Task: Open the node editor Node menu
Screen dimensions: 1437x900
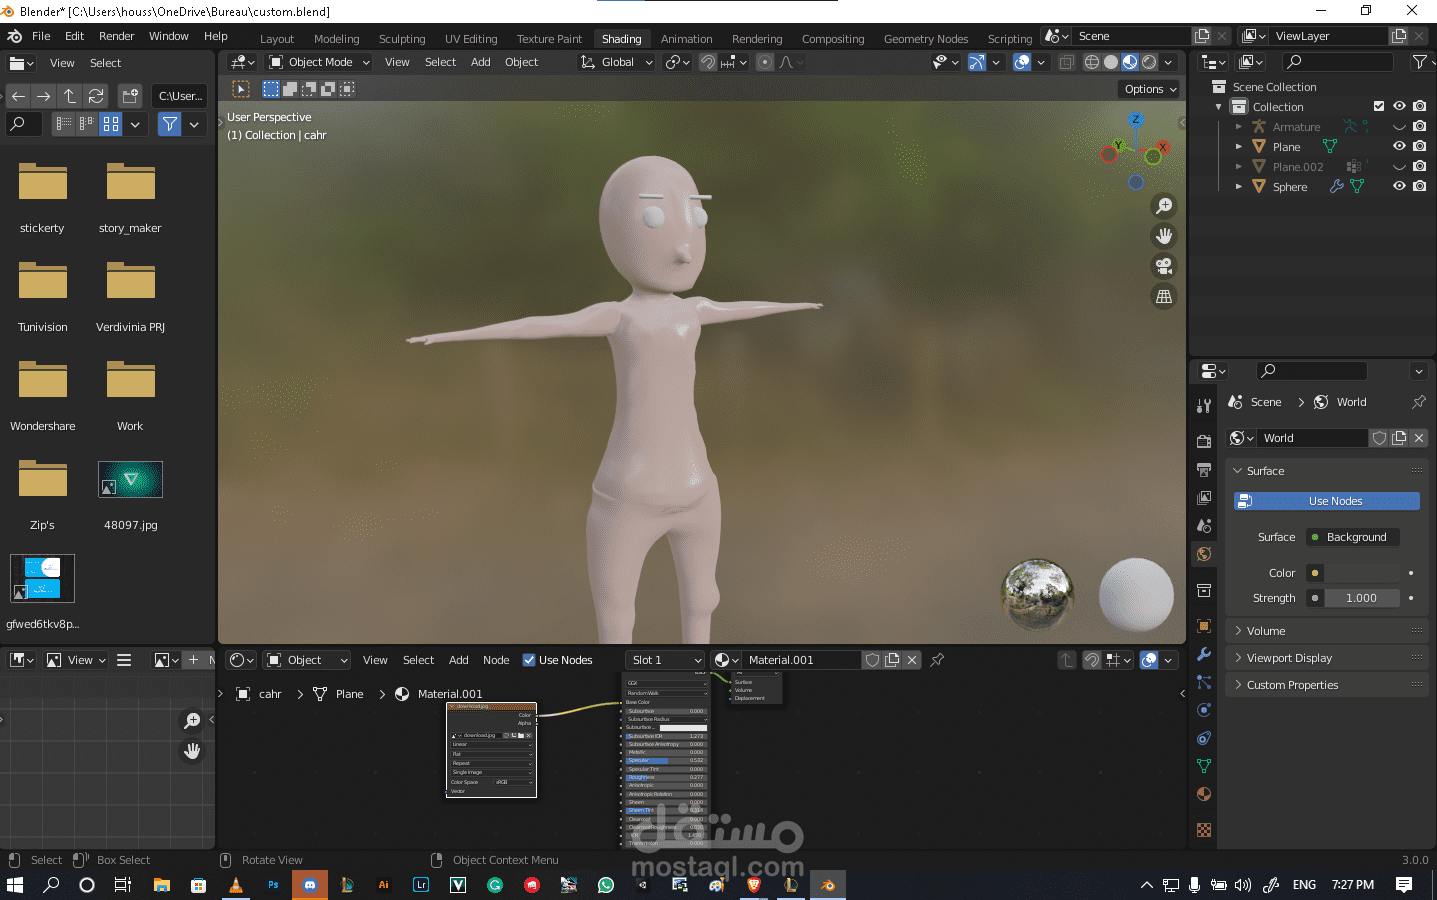Action: [x=496, y=660]
